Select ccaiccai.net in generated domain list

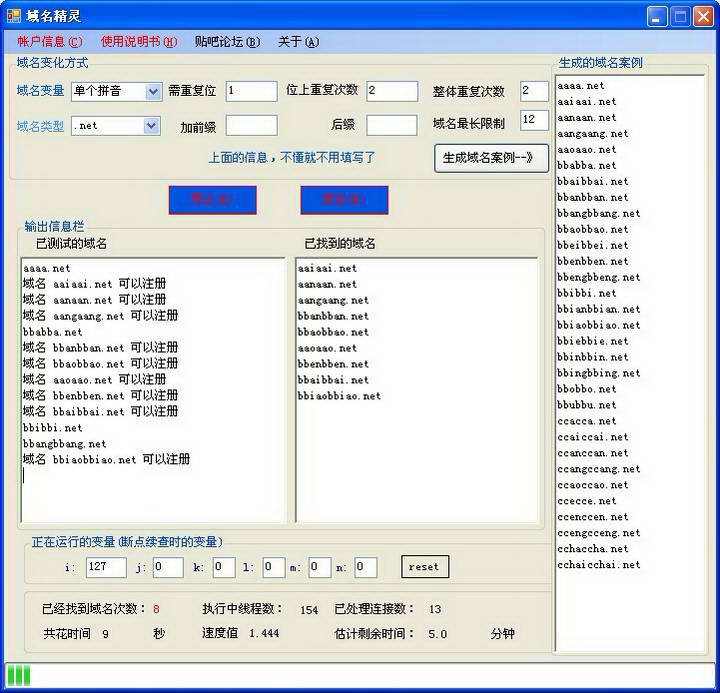(x=592, y=437)
